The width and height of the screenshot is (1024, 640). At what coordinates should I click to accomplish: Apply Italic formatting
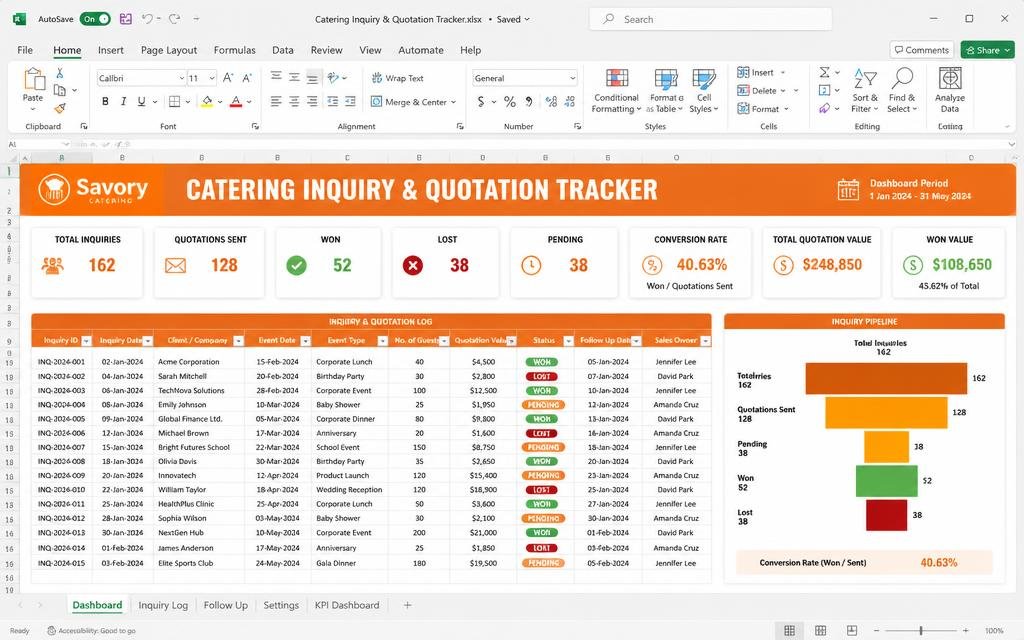123,101
